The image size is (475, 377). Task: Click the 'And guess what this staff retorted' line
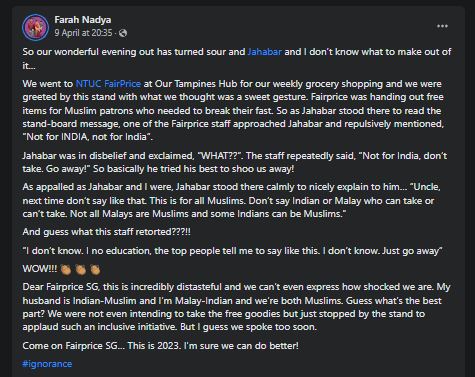pyautogui.click(x=106, y=232)
